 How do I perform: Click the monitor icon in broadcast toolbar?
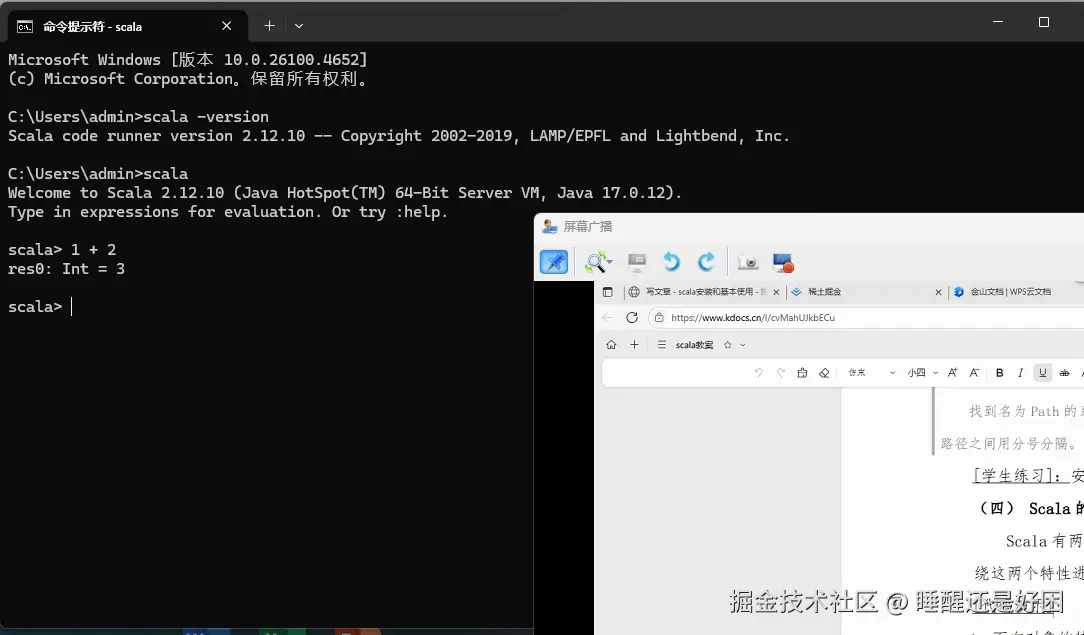tap(637, 262)
